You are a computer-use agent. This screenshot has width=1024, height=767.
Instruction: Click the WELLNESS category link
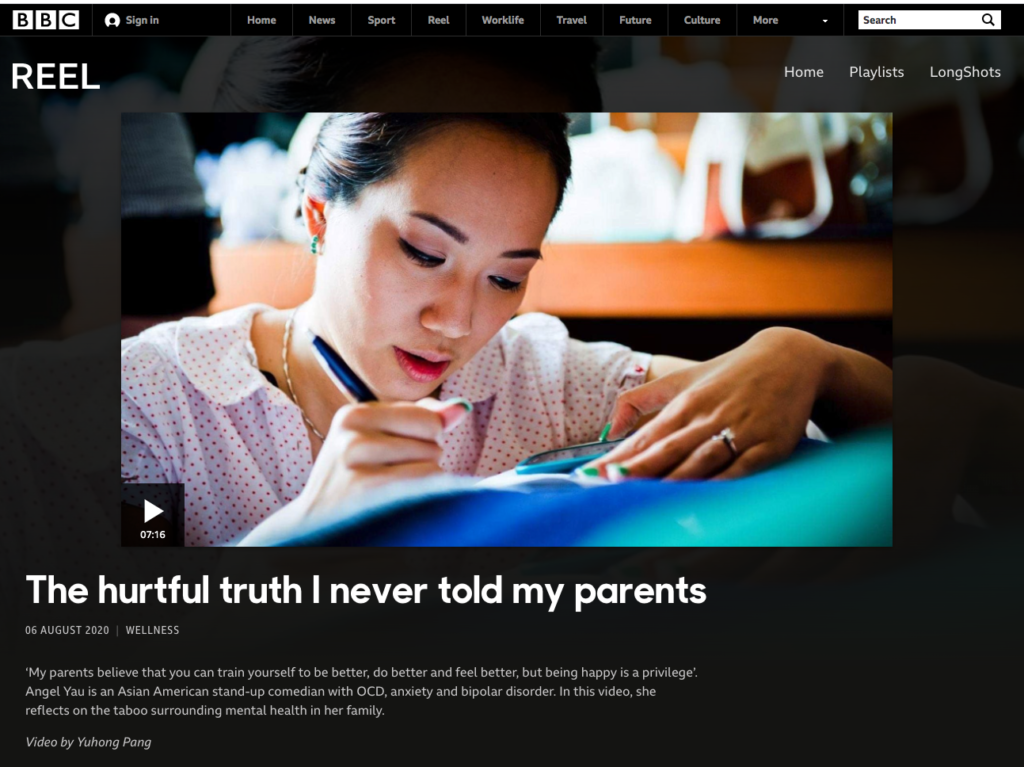tap(152, 630)
